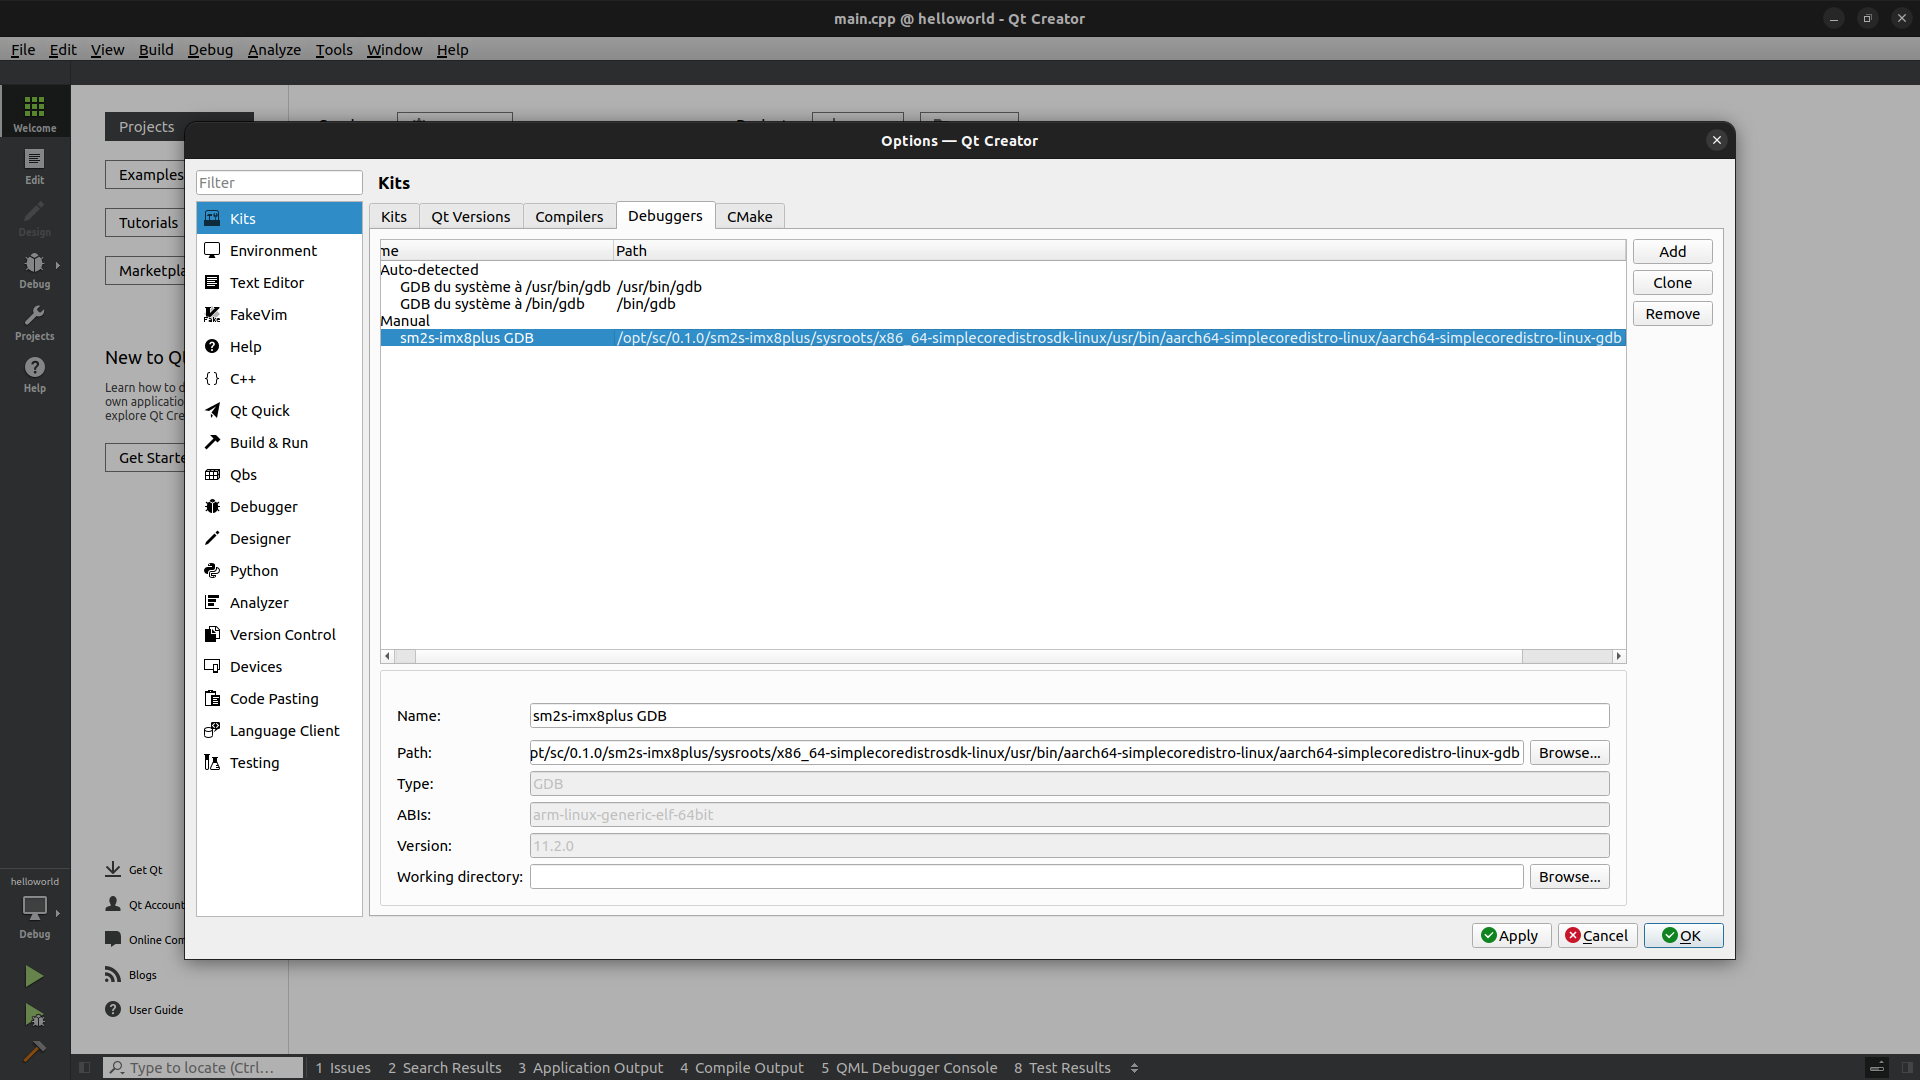Image resolution: width=1920 pixels, height=1080 pixels.
Task: Open the Analyze menu
Action: (x=274, y=50)
